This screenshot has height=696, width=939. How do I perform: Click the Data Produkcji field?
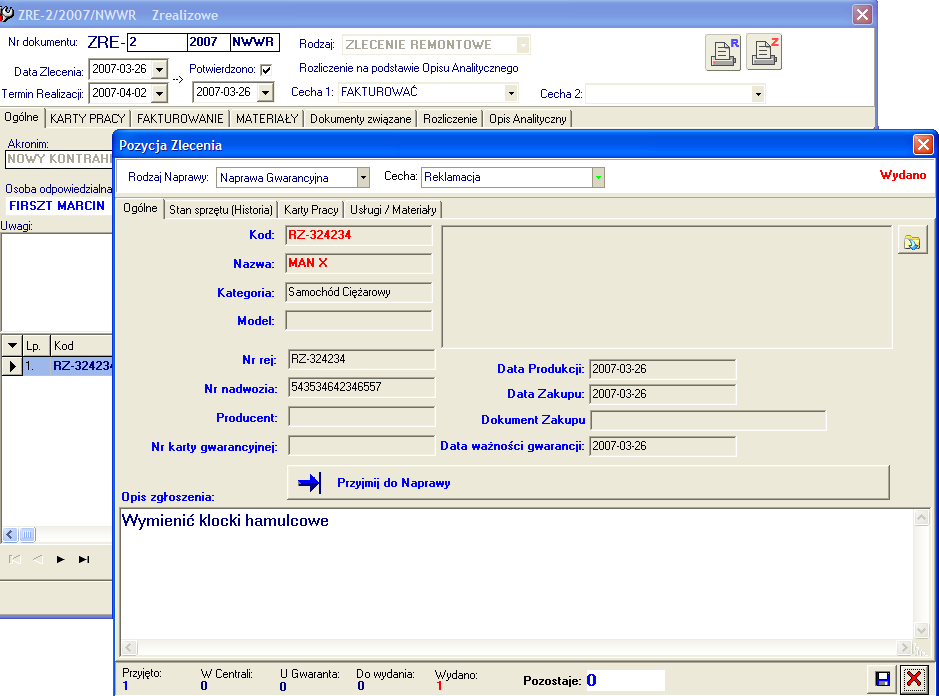[x=662, y=369]
